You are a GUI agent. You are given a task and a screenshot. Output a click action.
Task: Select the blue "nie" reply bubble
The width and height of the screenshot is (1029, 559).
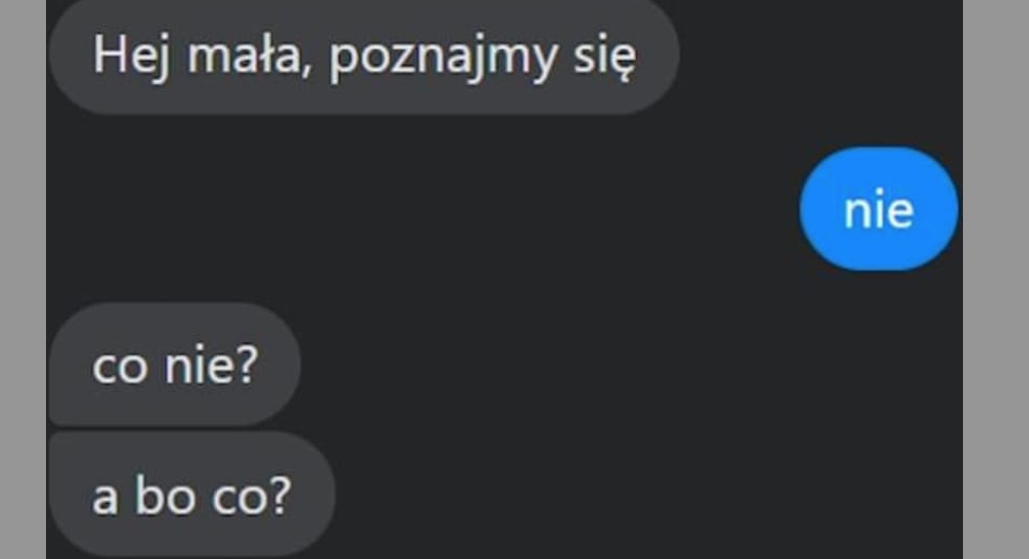[x=879, y=209]
